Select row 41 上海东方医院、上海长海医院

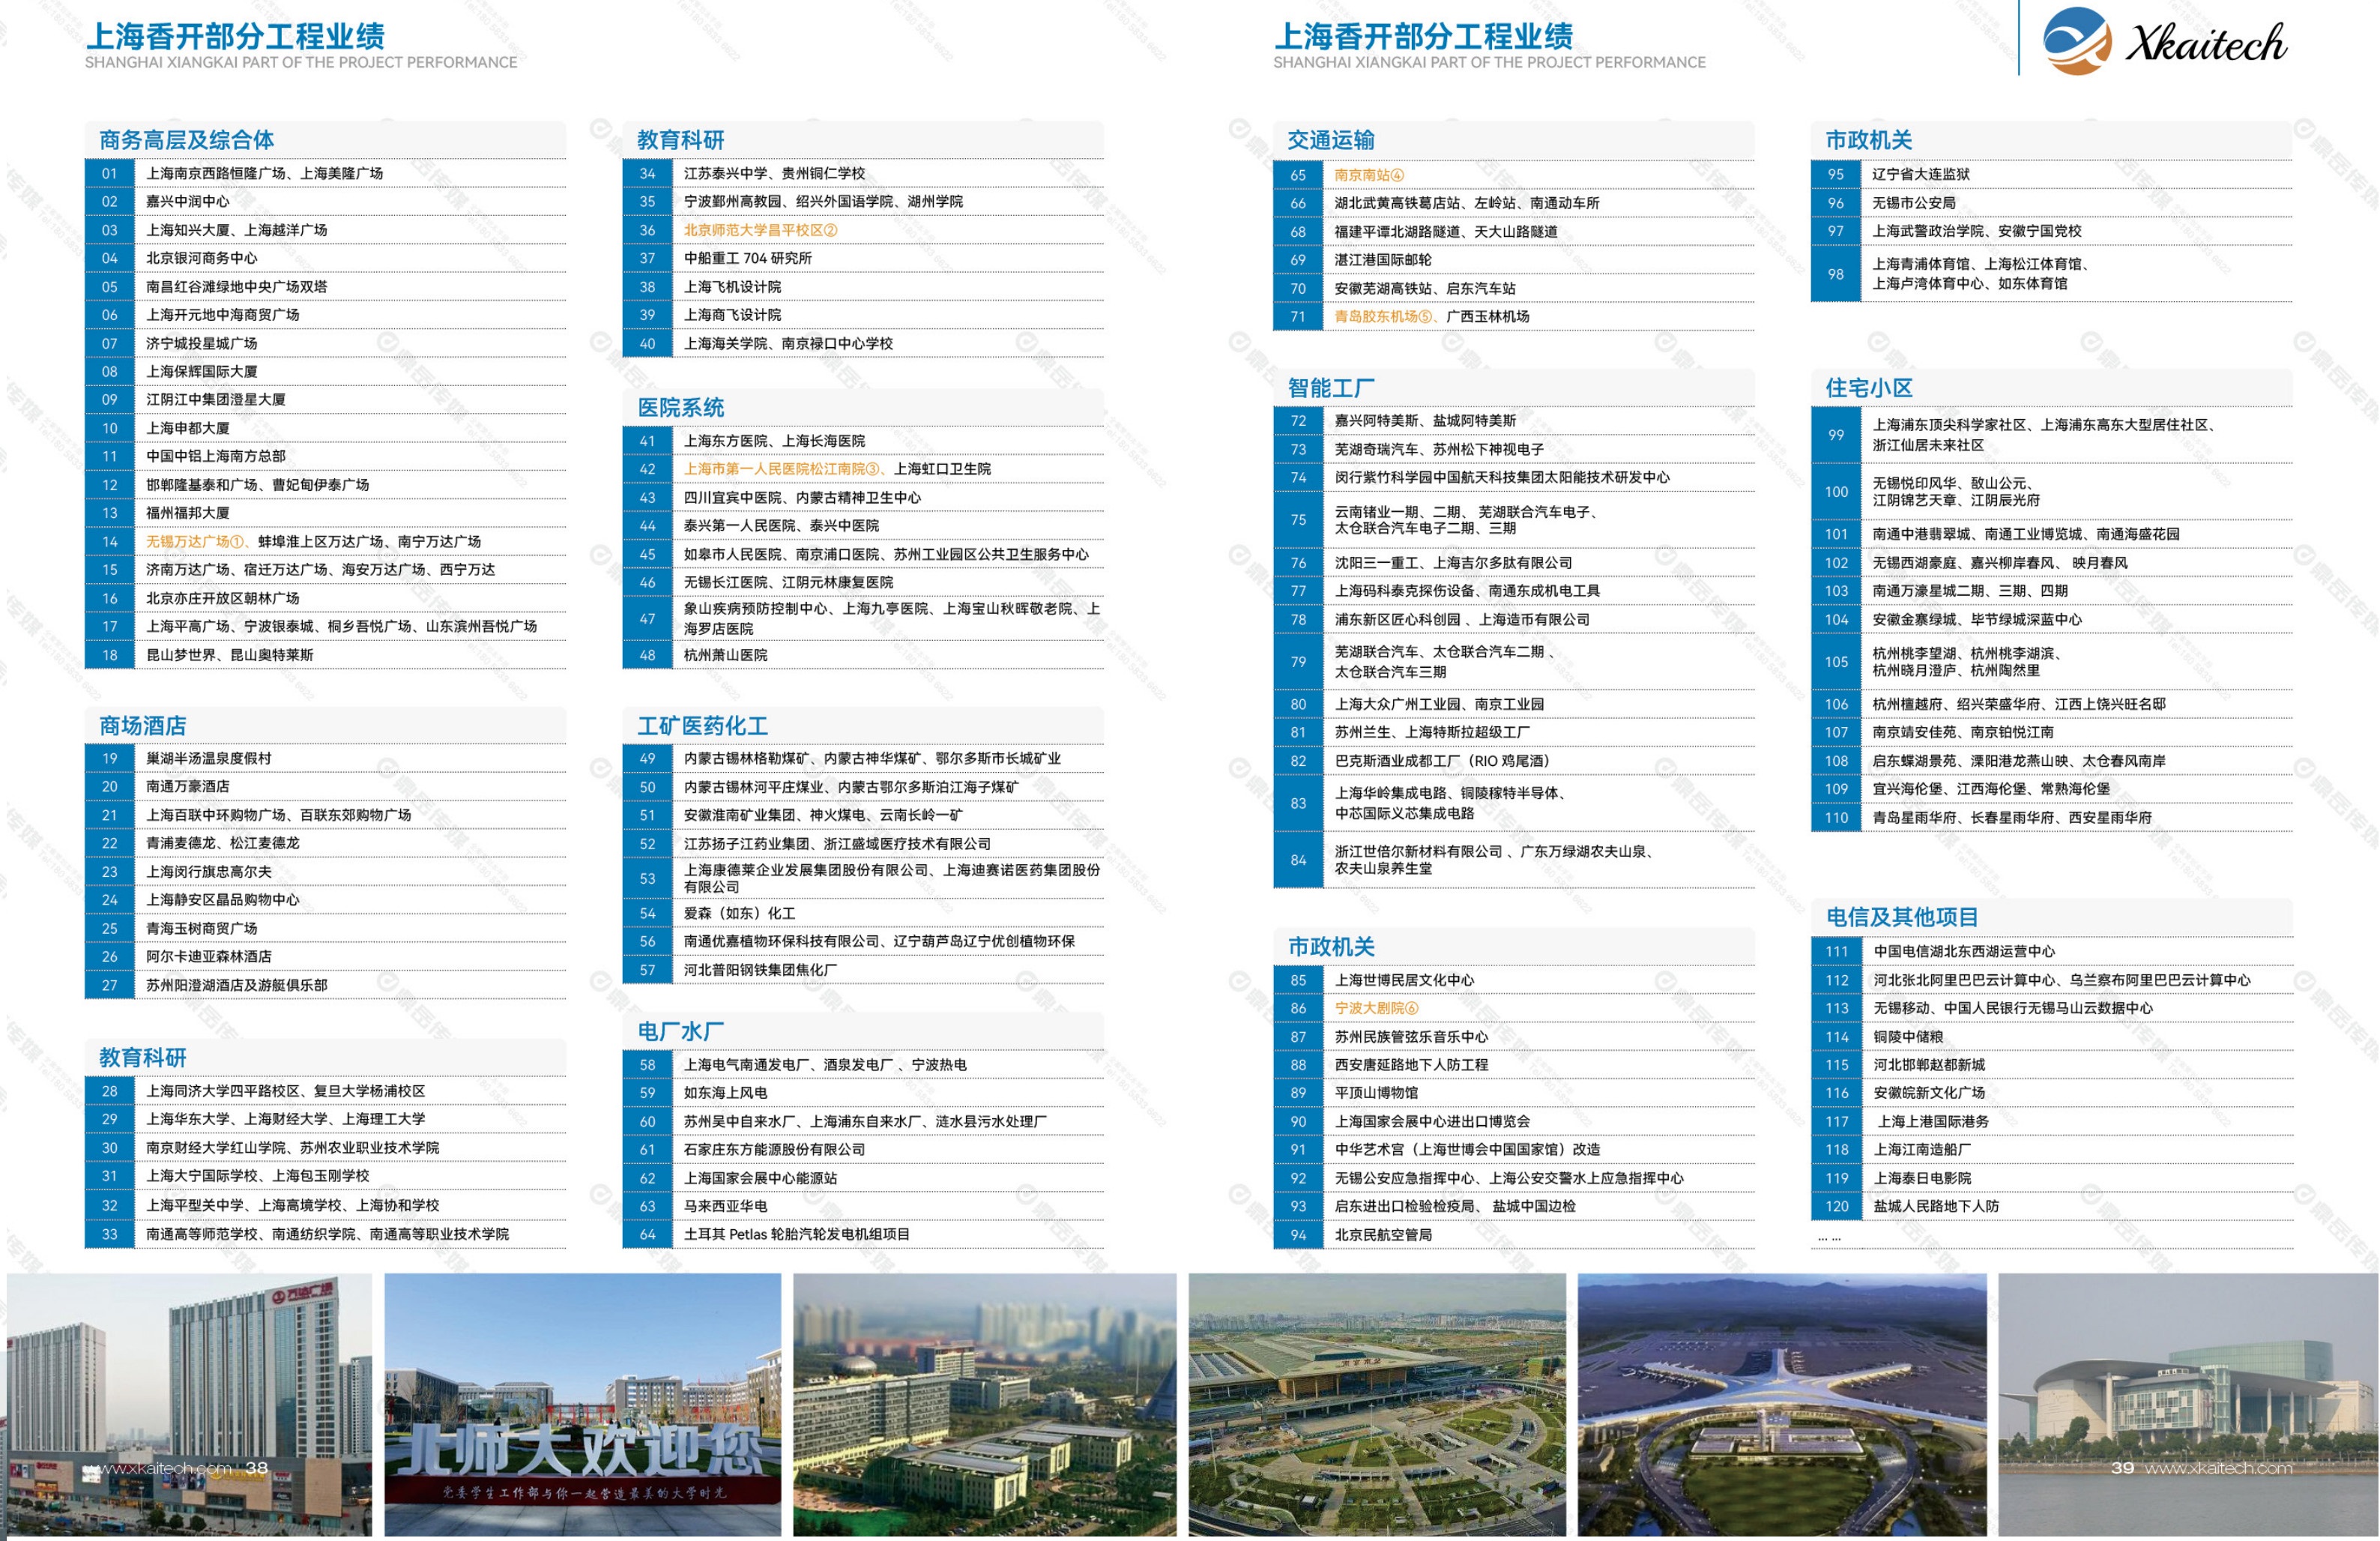pos(863,441)
